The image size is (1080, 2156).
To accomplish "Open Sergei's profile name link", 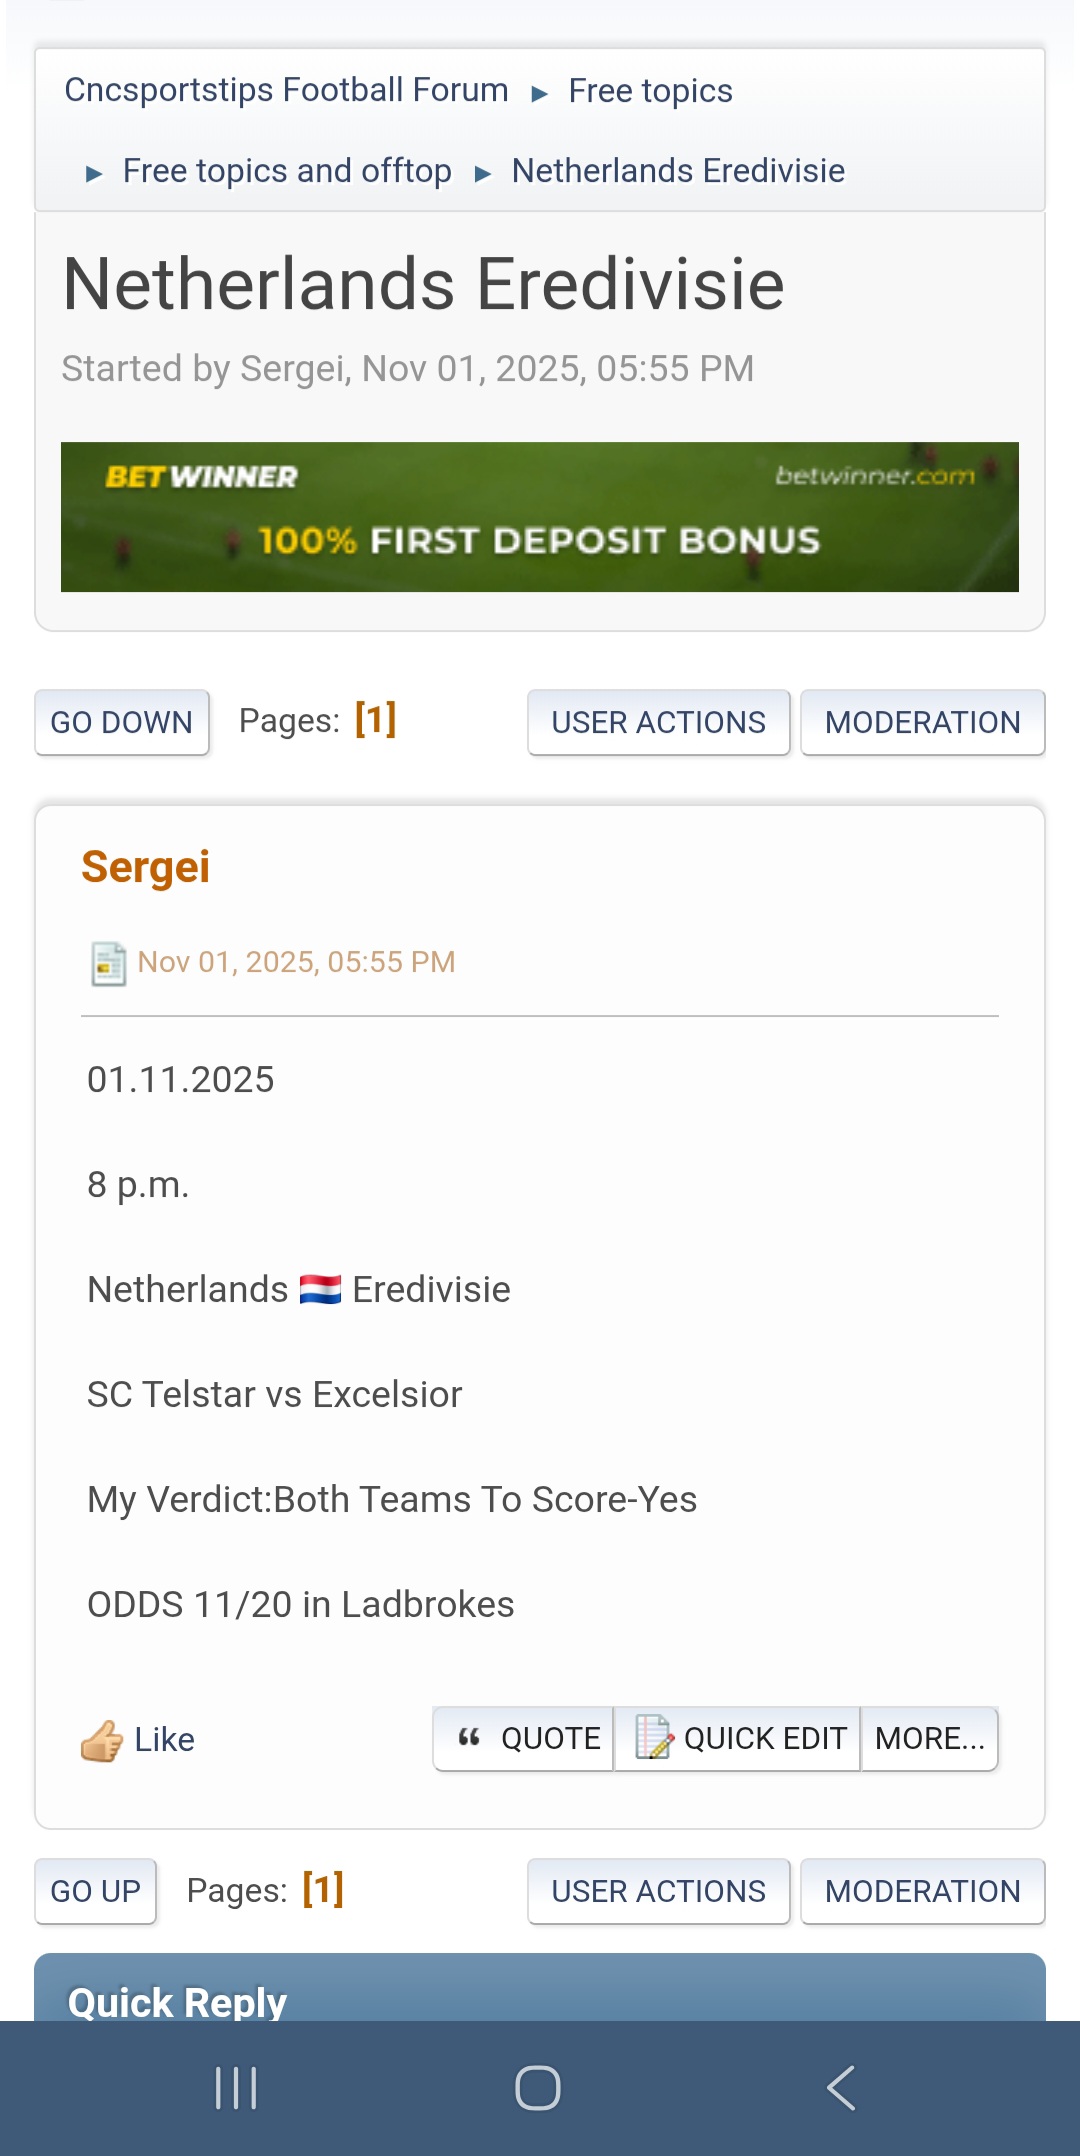I will tap(146, 867).
